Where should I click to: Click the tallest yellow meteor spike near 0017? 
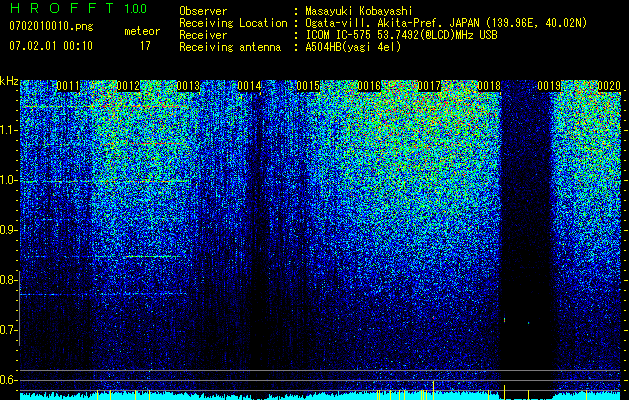click(433, 390)
